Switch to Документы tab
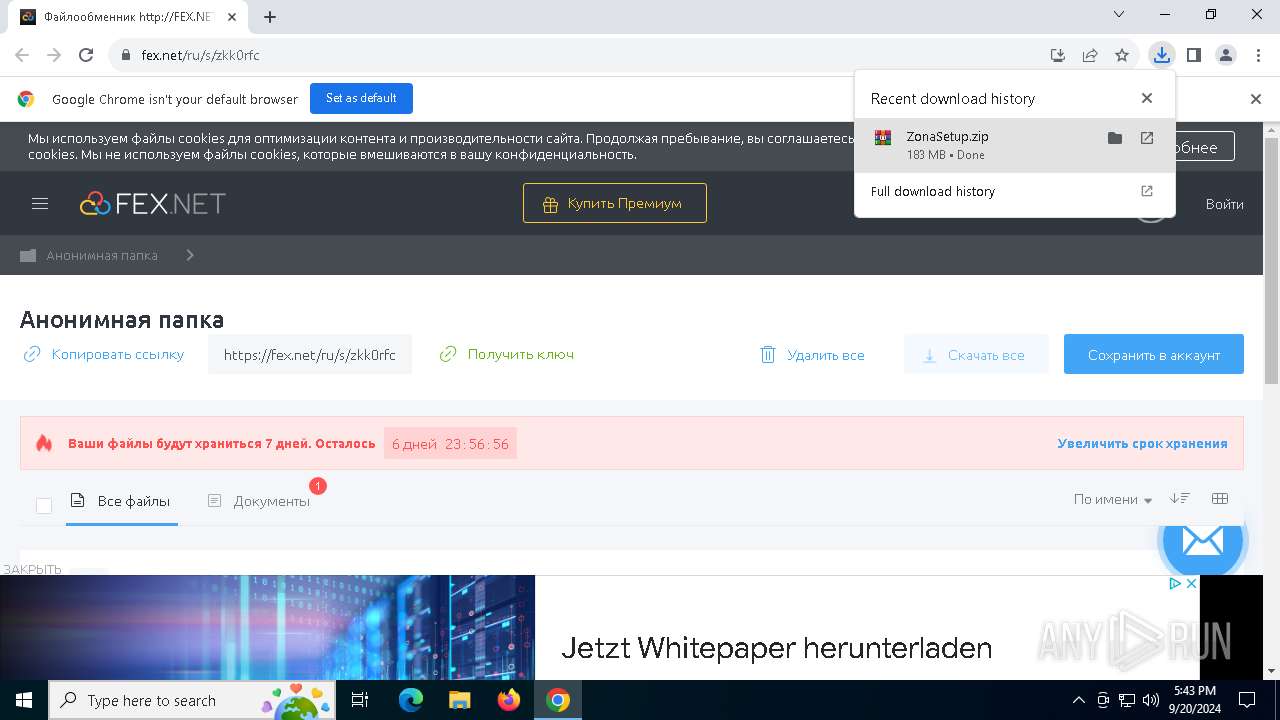 point(259,501)
